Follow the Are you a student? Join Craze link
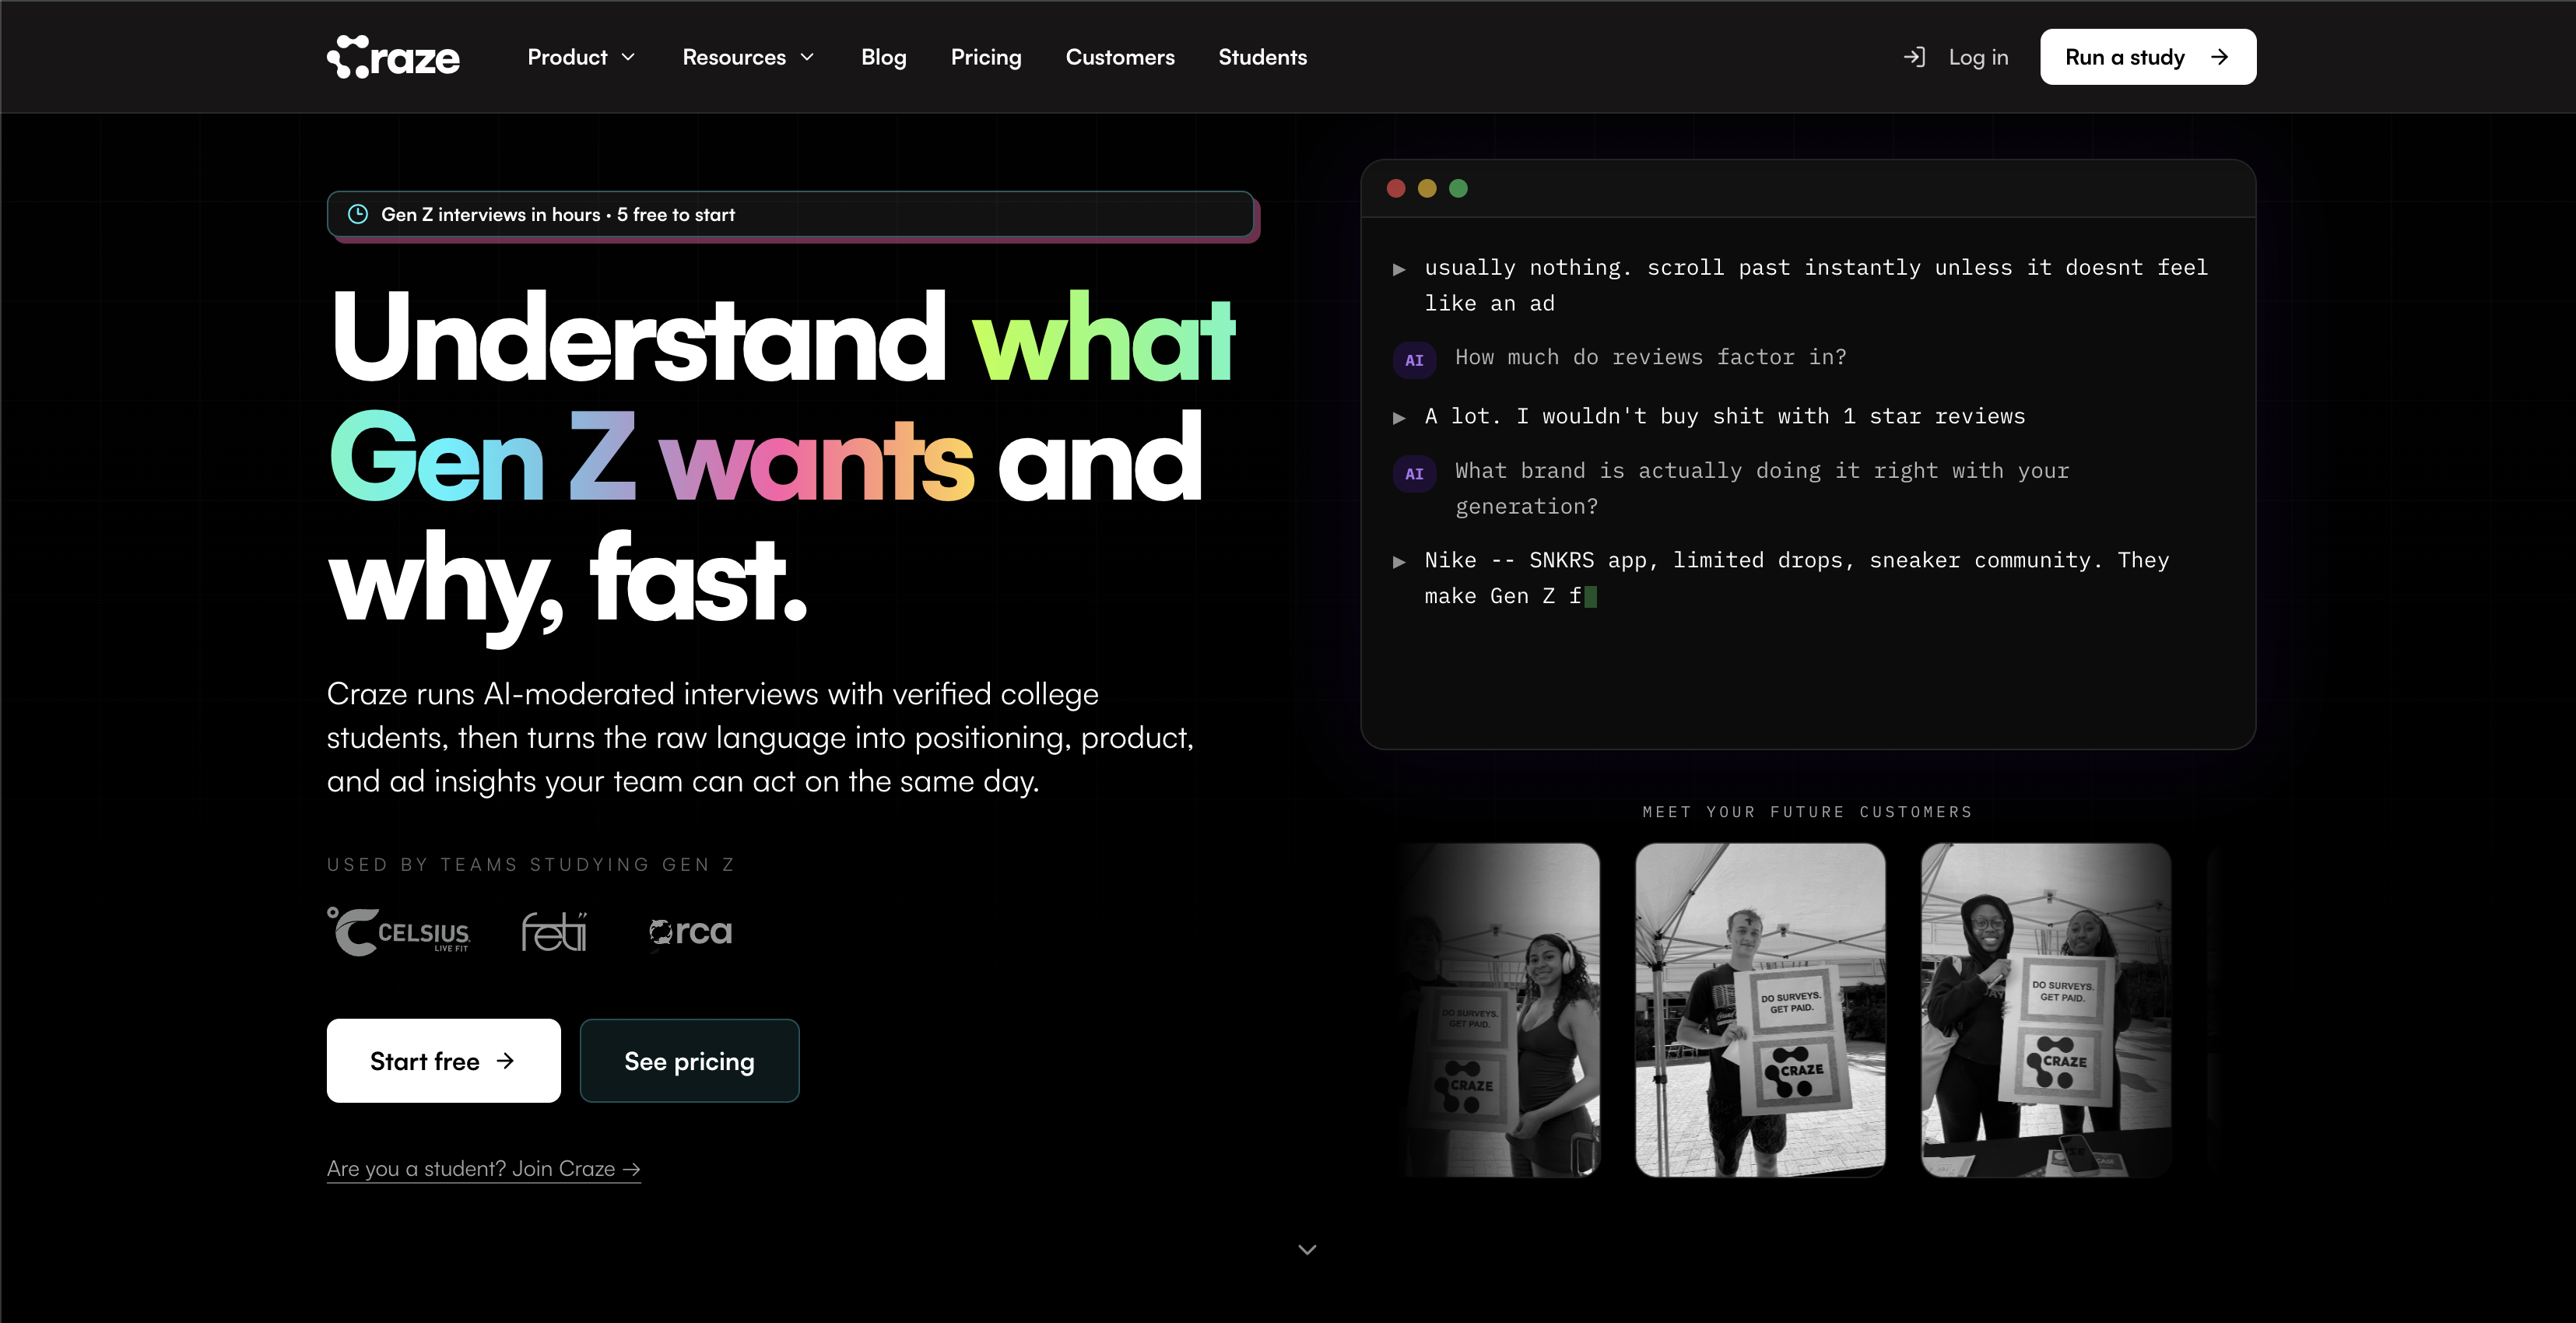This screenshot has height=1323, width=2576. tap(483, 1168)
